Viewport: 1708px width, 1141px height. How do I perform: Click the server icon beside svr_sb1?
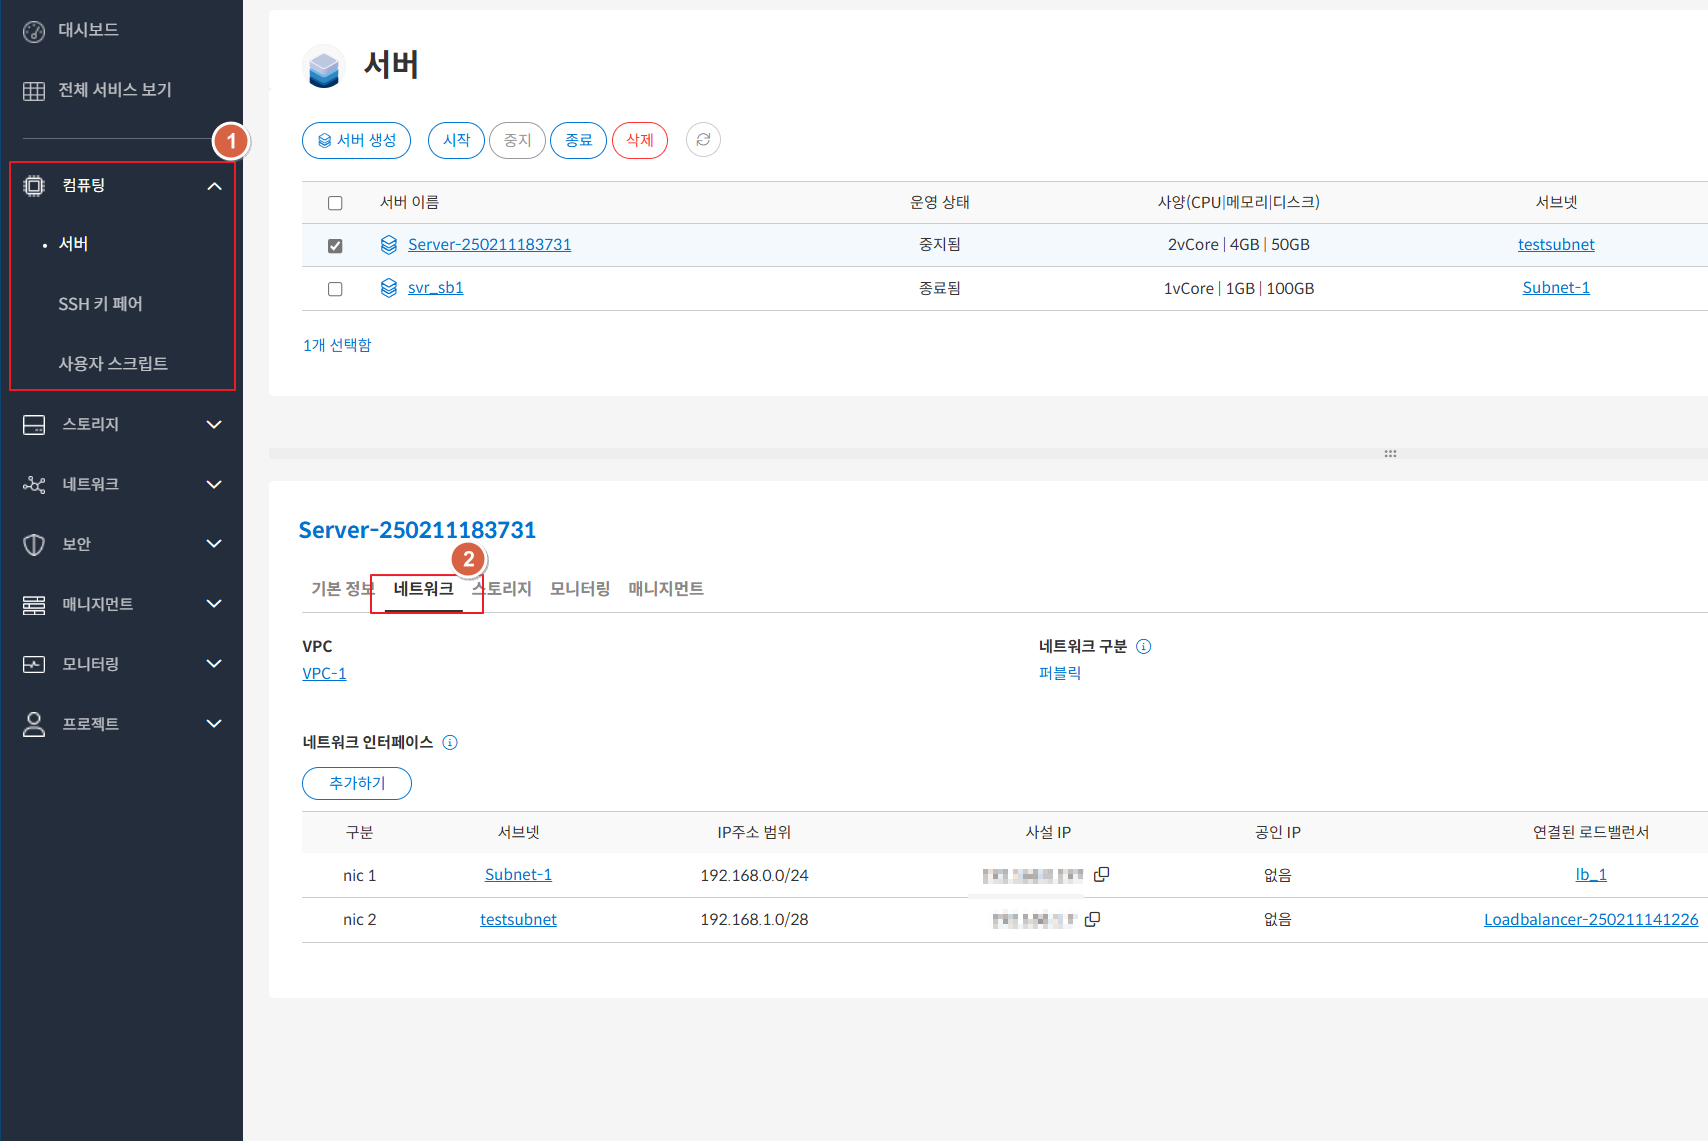[389, 288]
